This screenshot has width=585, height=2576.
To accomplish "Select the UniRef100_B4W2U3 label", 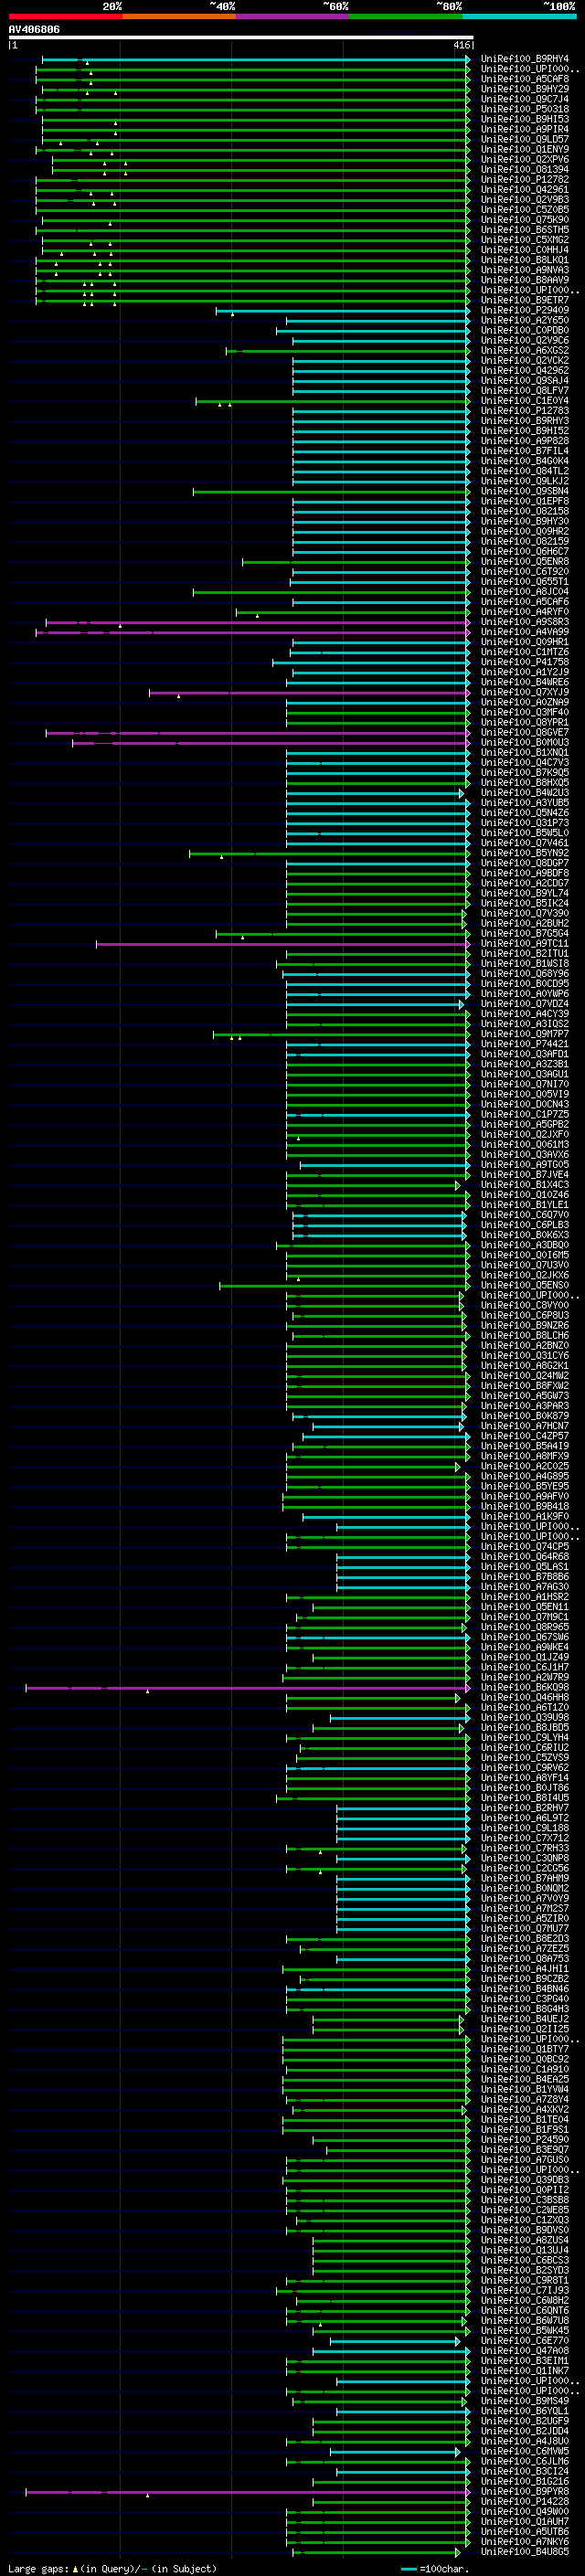I will coord(525,794).
